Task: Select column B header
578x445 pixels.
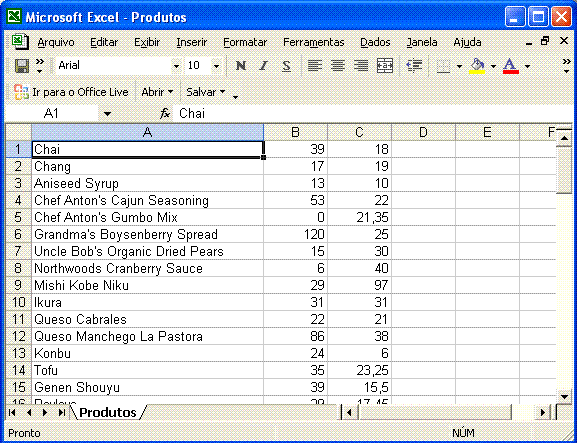Action: [x=295, y=132]
